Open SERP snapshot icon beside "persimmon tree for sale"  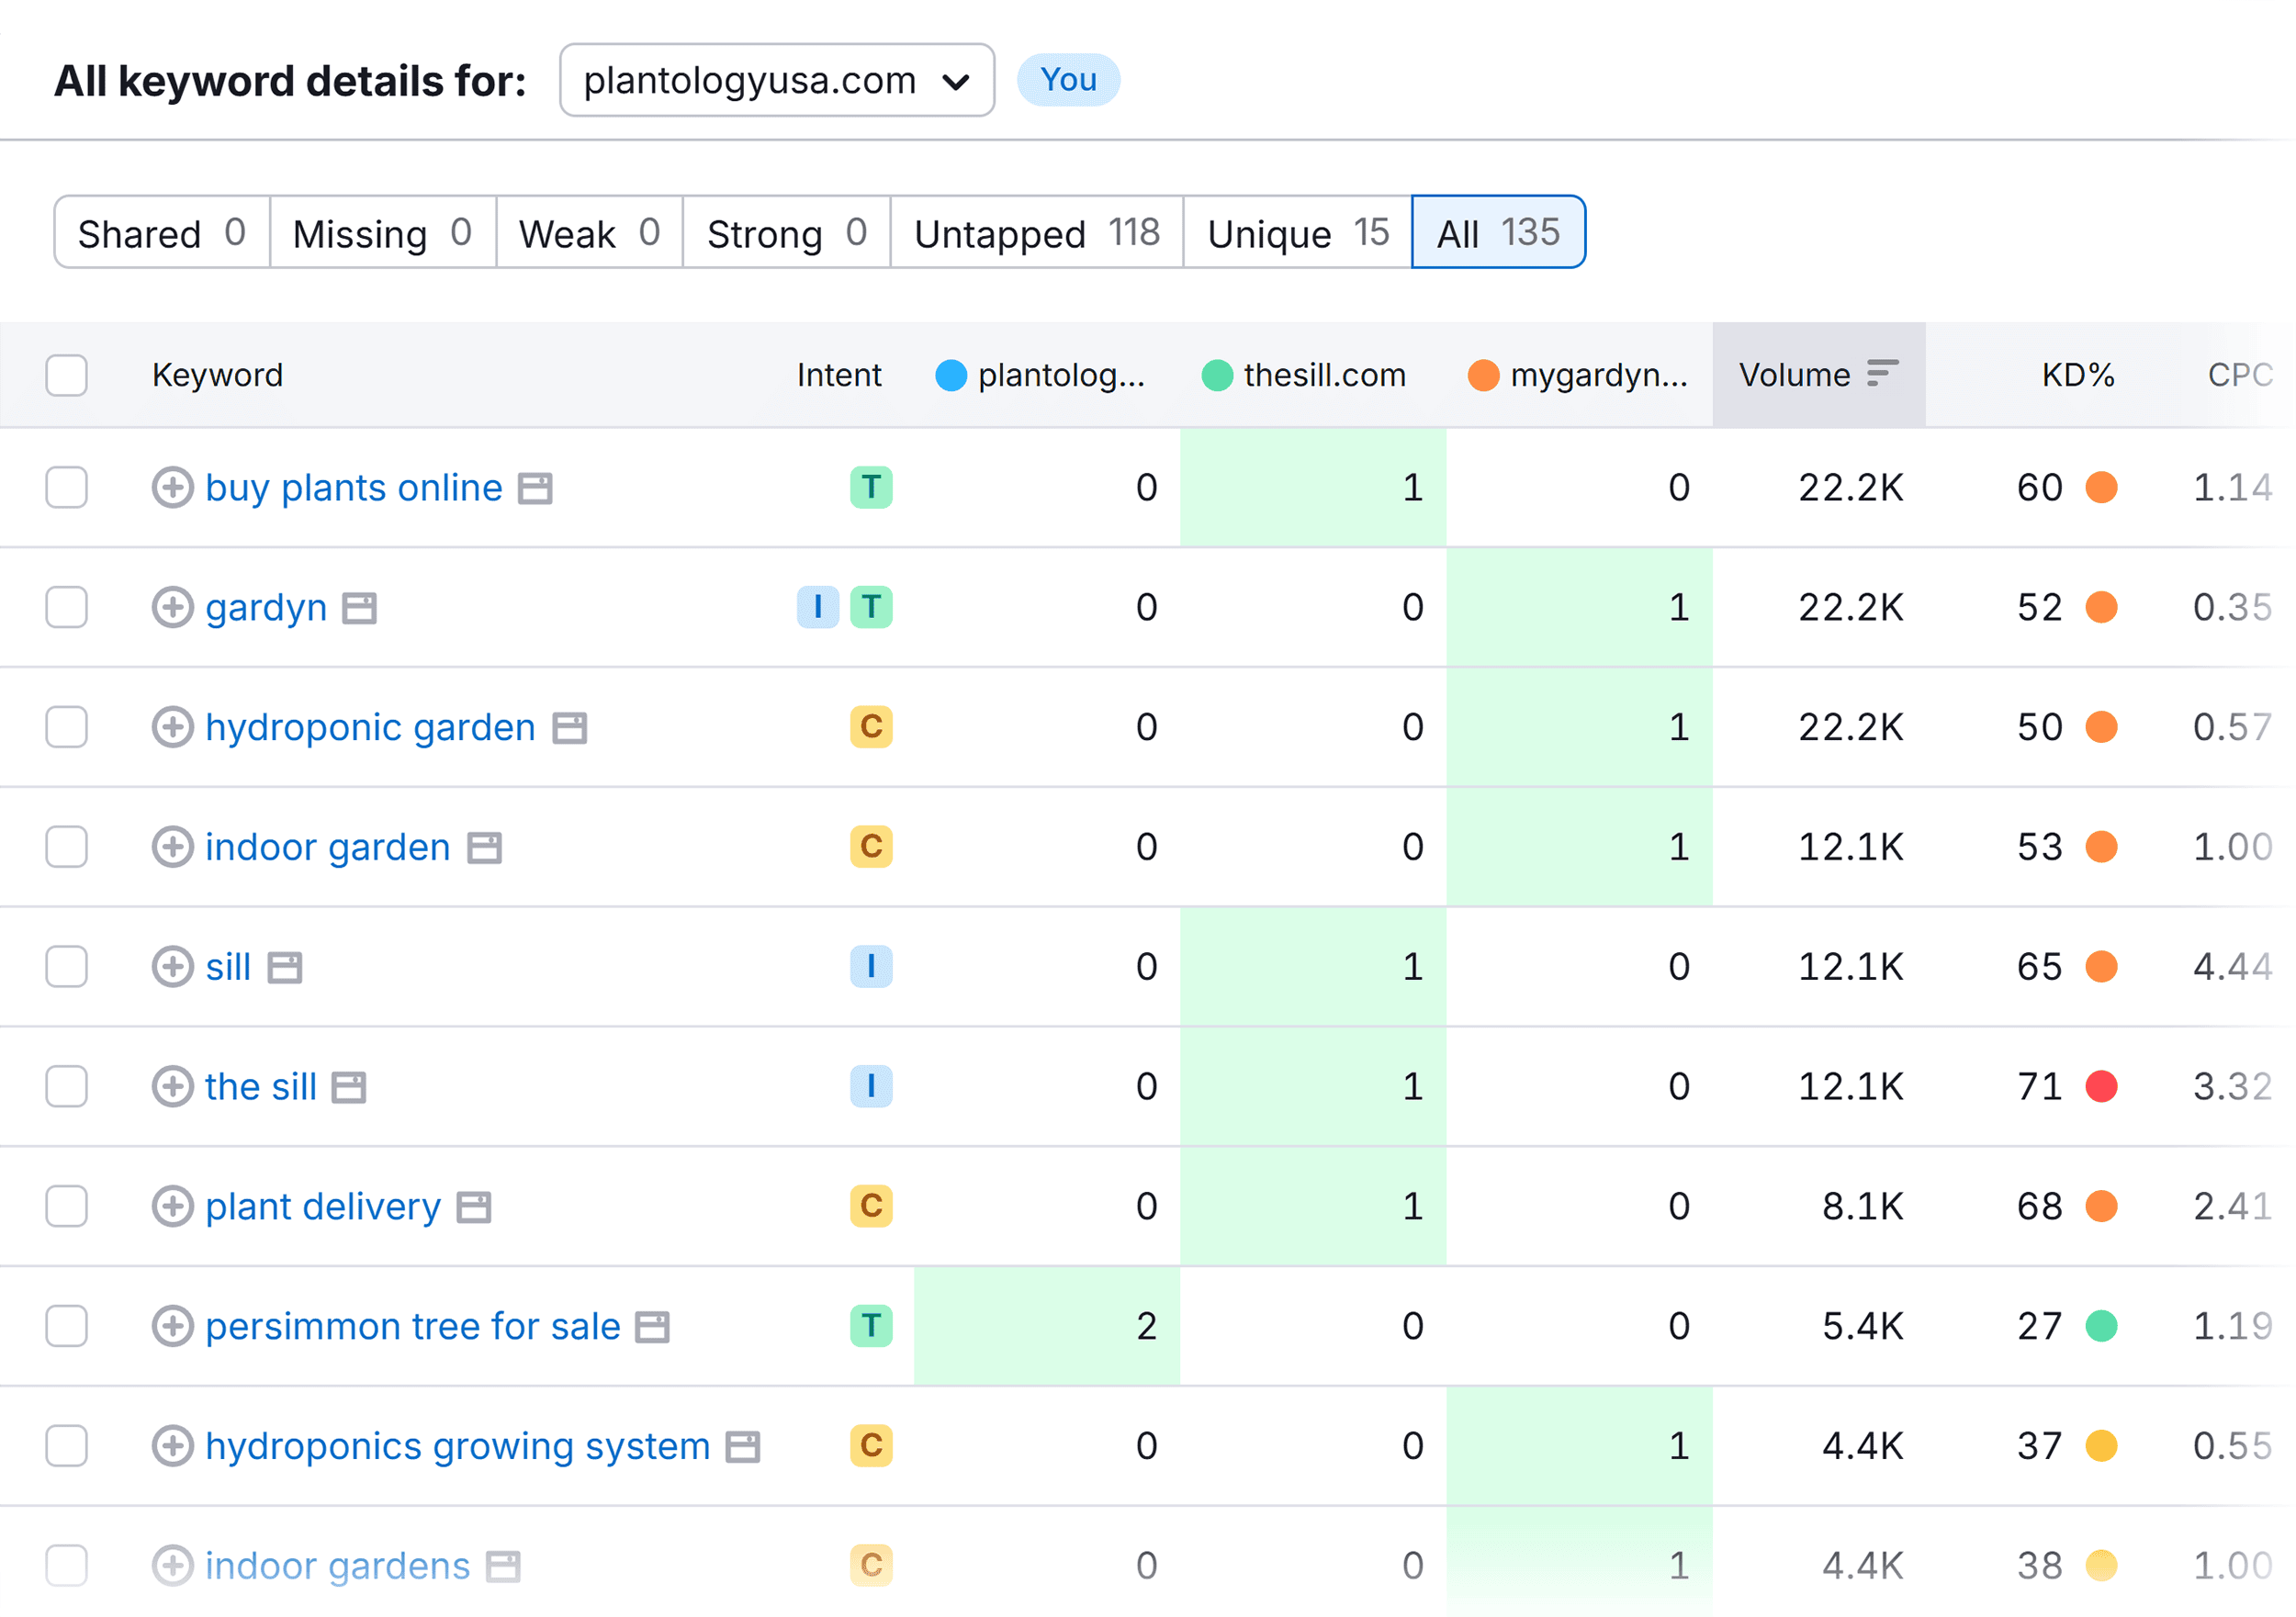651,1326
